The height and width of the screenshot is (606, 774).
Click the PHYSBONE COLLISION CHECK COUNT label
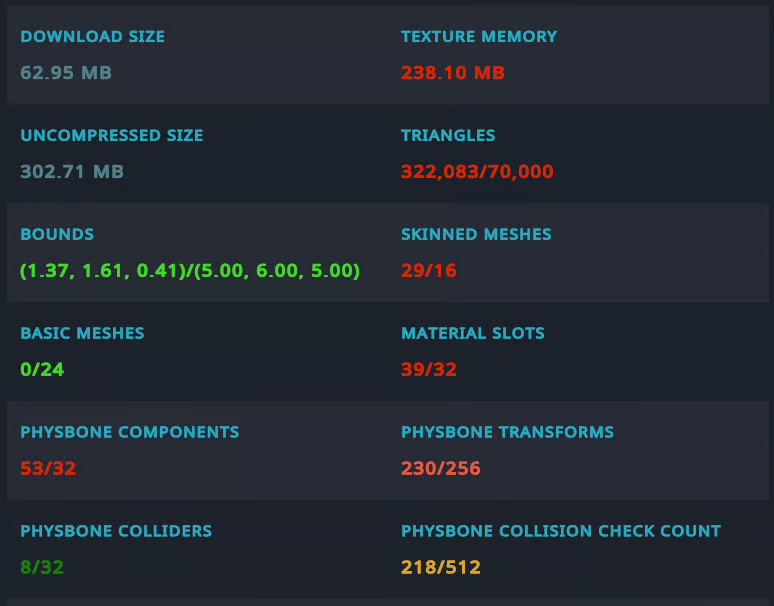pos(561,531)
